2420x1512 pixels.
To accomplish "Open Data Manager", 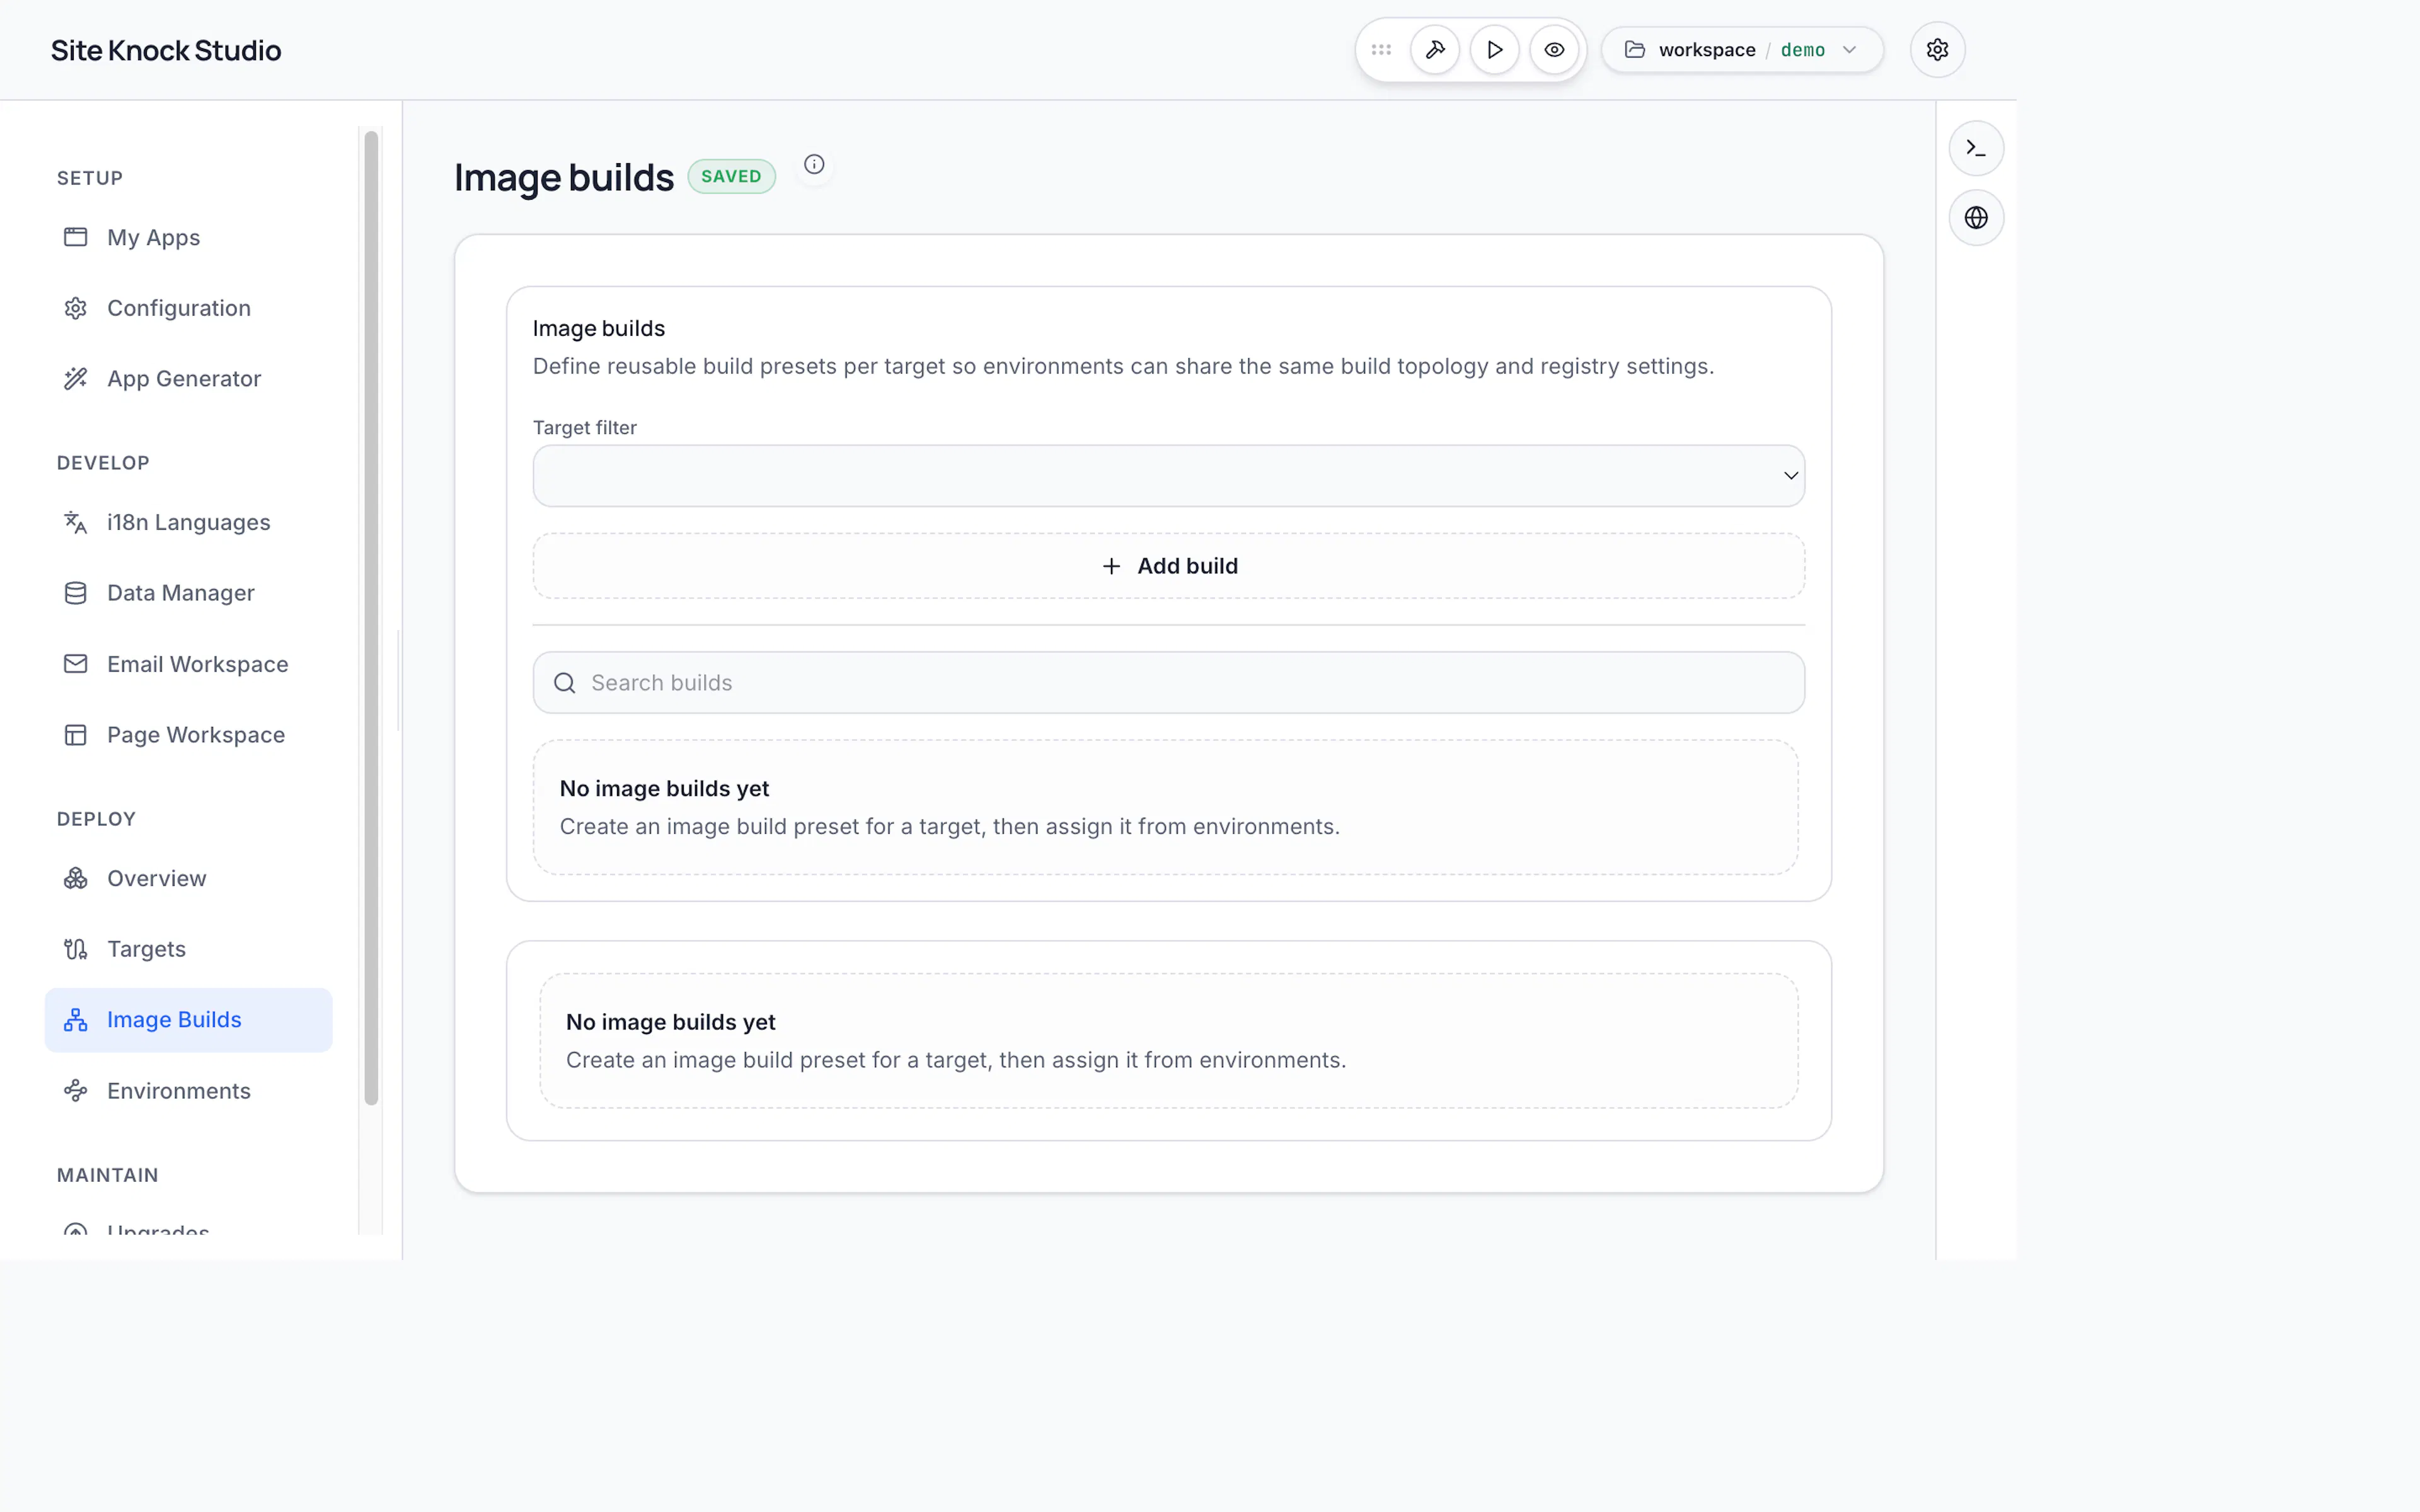I will coord(188,593).
